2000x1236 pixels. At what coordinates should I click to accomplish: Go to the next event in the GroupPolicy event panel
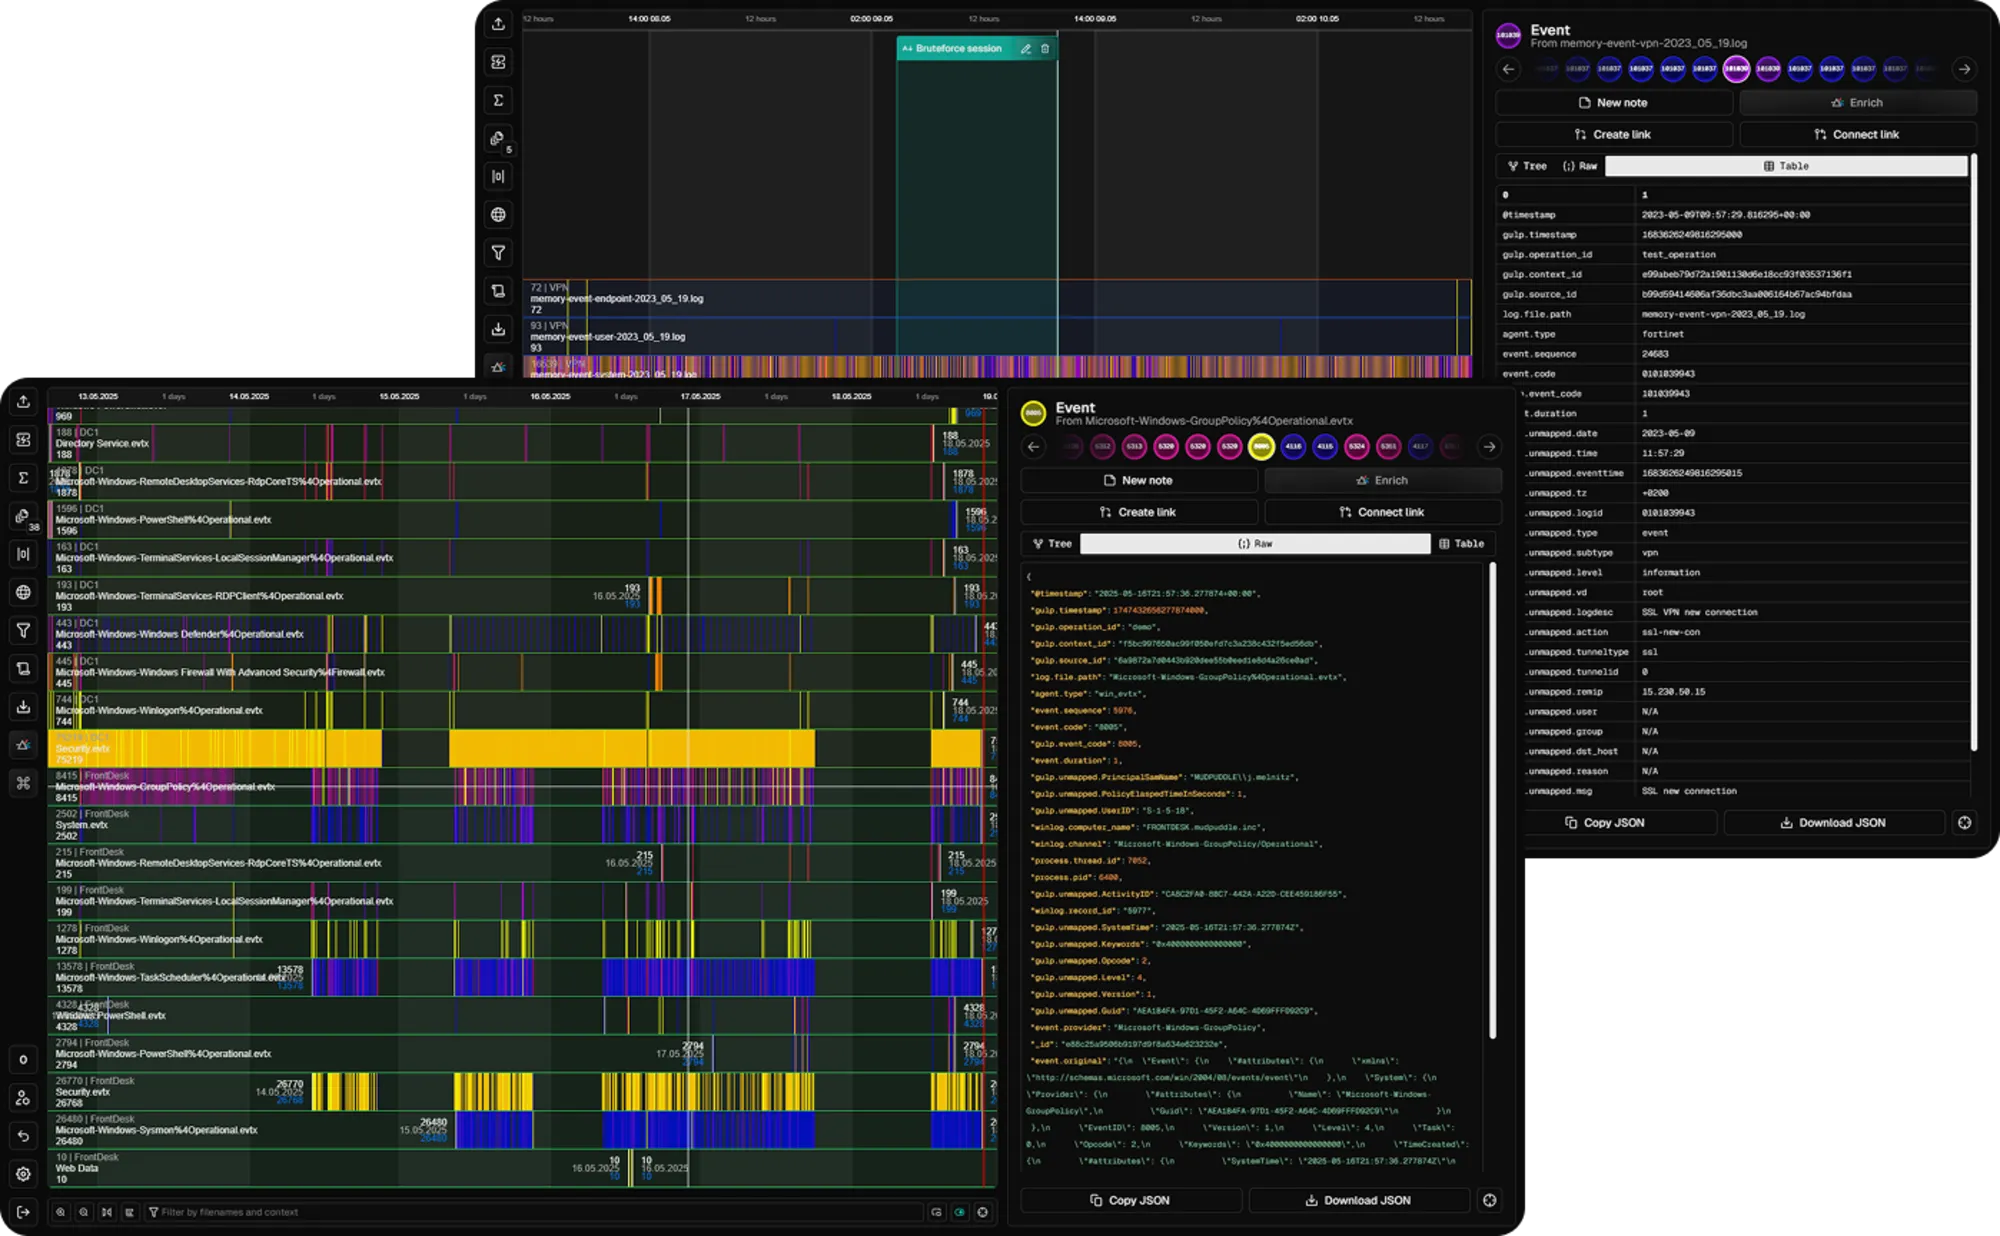pyautogui.click(x=1489, y=447)
